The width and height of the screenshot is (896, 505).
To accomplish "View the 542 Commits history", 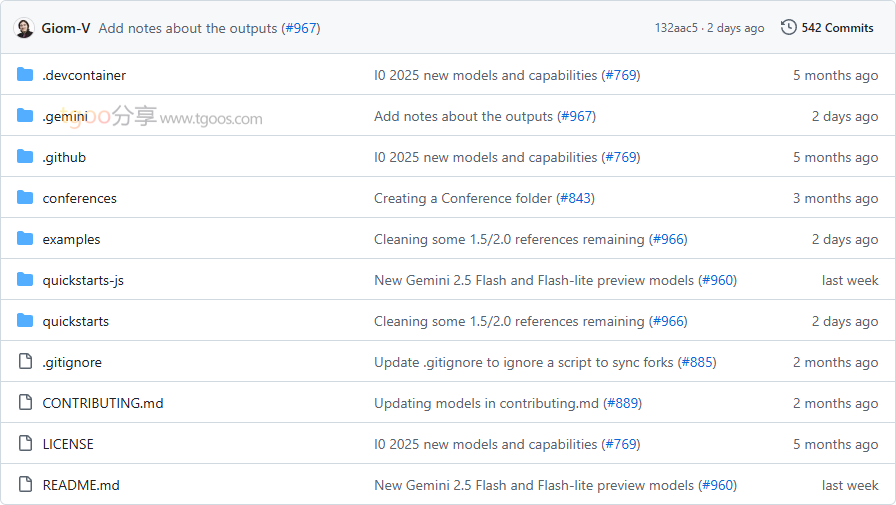I will pyautogui.click(x=837, y=28).
